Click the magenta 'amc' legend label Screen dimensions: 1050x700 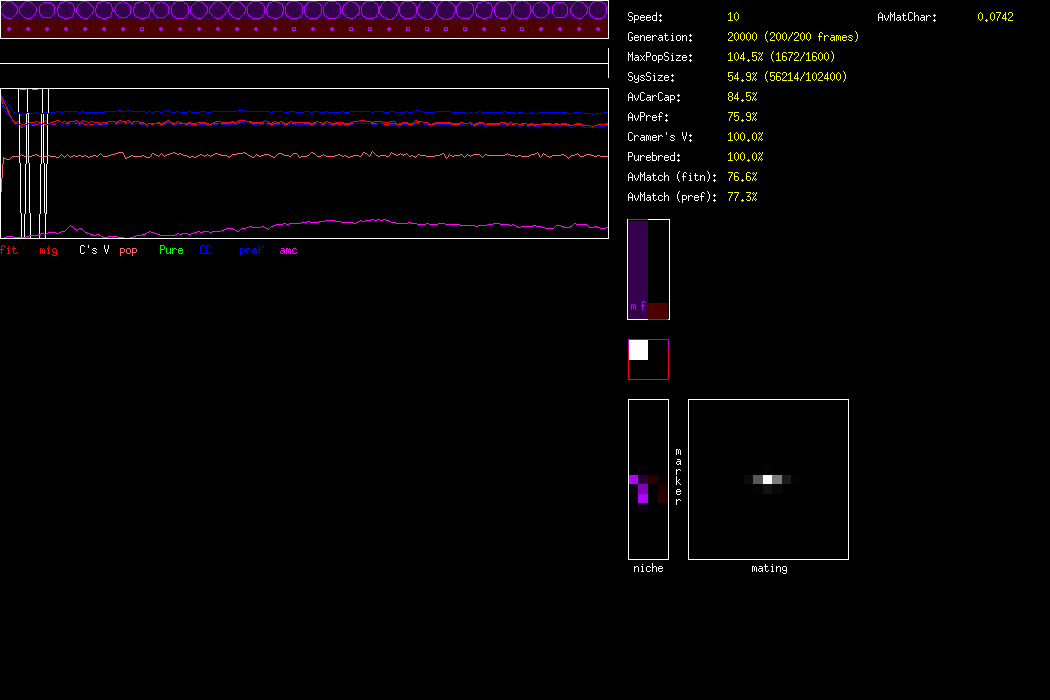pos(288,250)
